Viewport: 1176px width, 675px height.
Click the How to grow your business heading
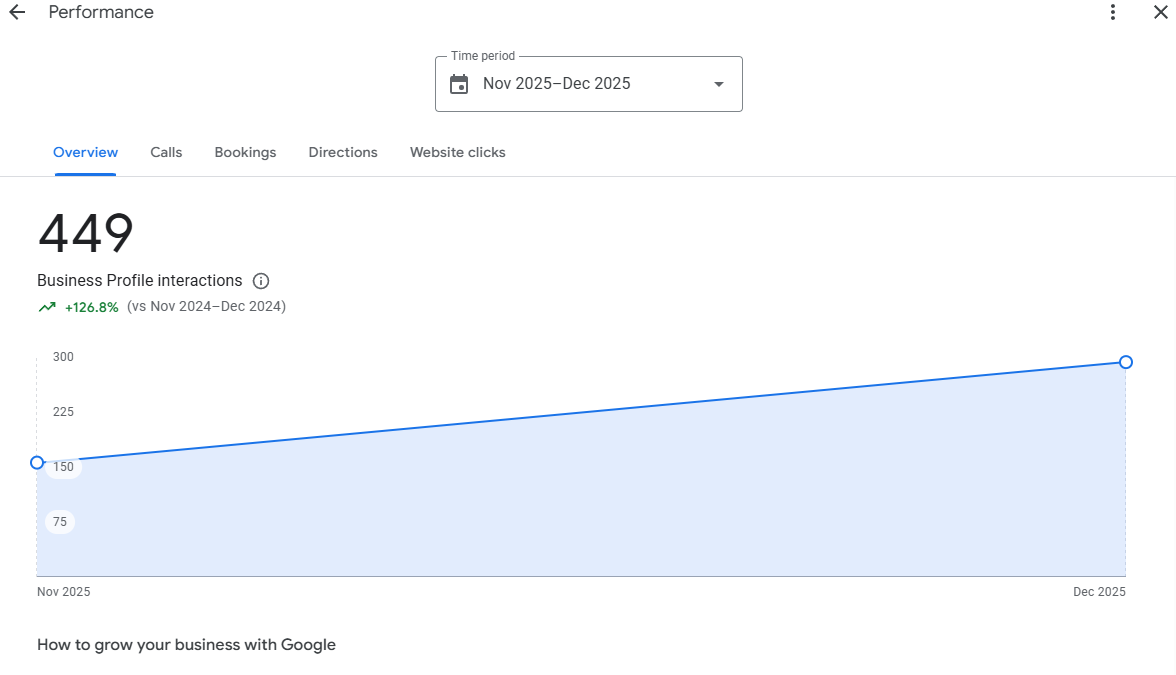click(x=186, y=645)
